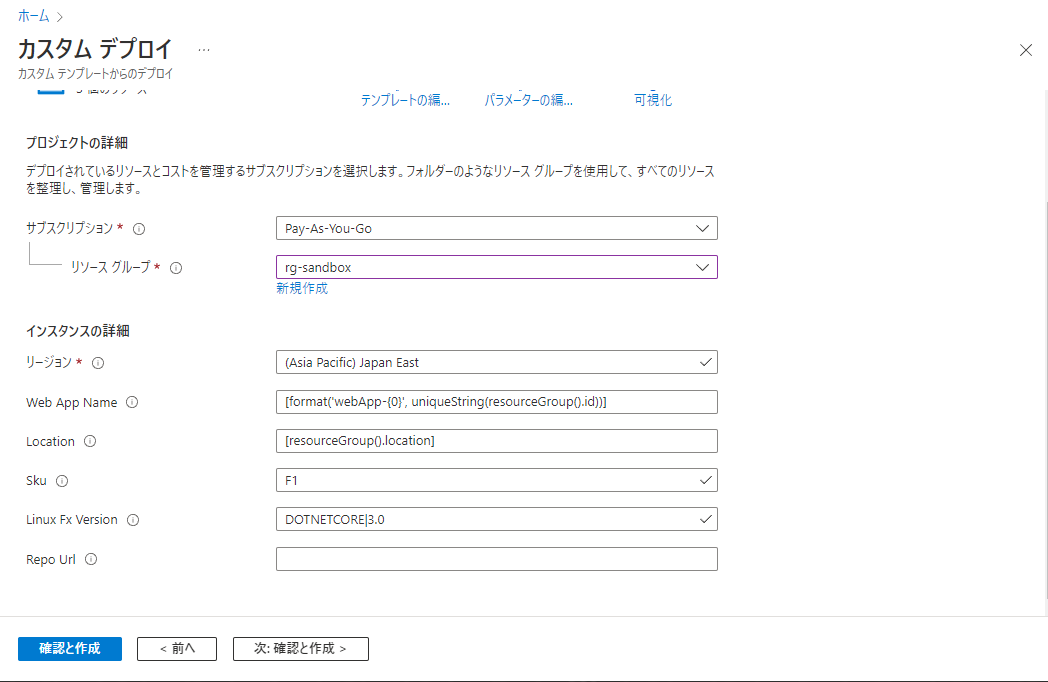1048x682 pixels.
Task: Click inside the empty Repo Url field
Action: (497, 559)
